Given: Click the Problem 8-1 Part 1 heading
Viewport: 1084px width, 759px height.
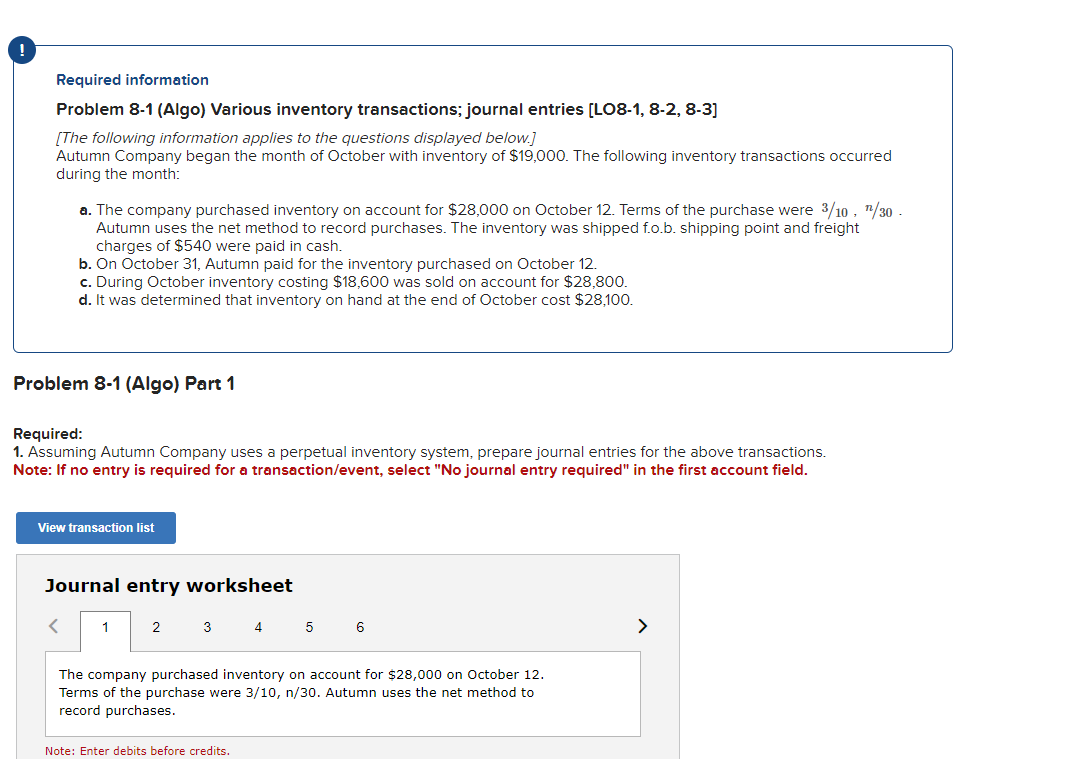Looking at the screenshot, I should pyautogui.click(x=124, y=383).
